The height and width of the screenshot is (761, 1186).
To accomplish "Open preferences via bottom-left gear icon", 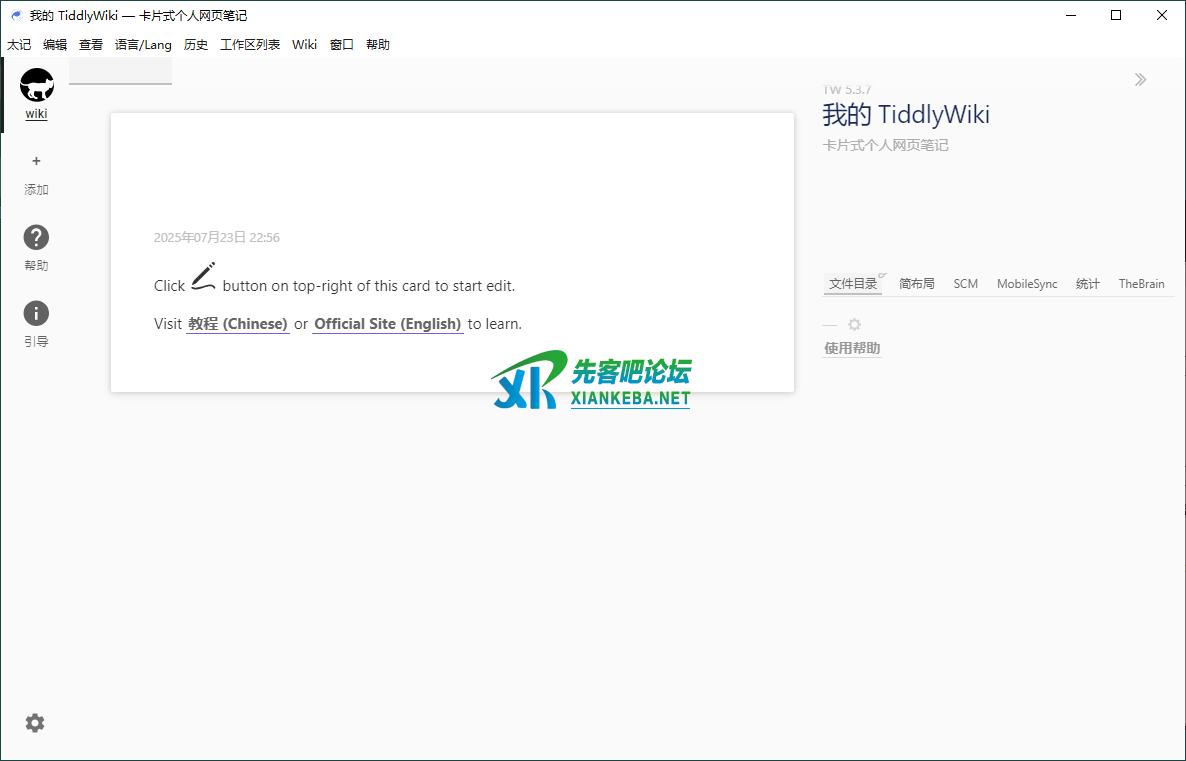I will point(35,723).
